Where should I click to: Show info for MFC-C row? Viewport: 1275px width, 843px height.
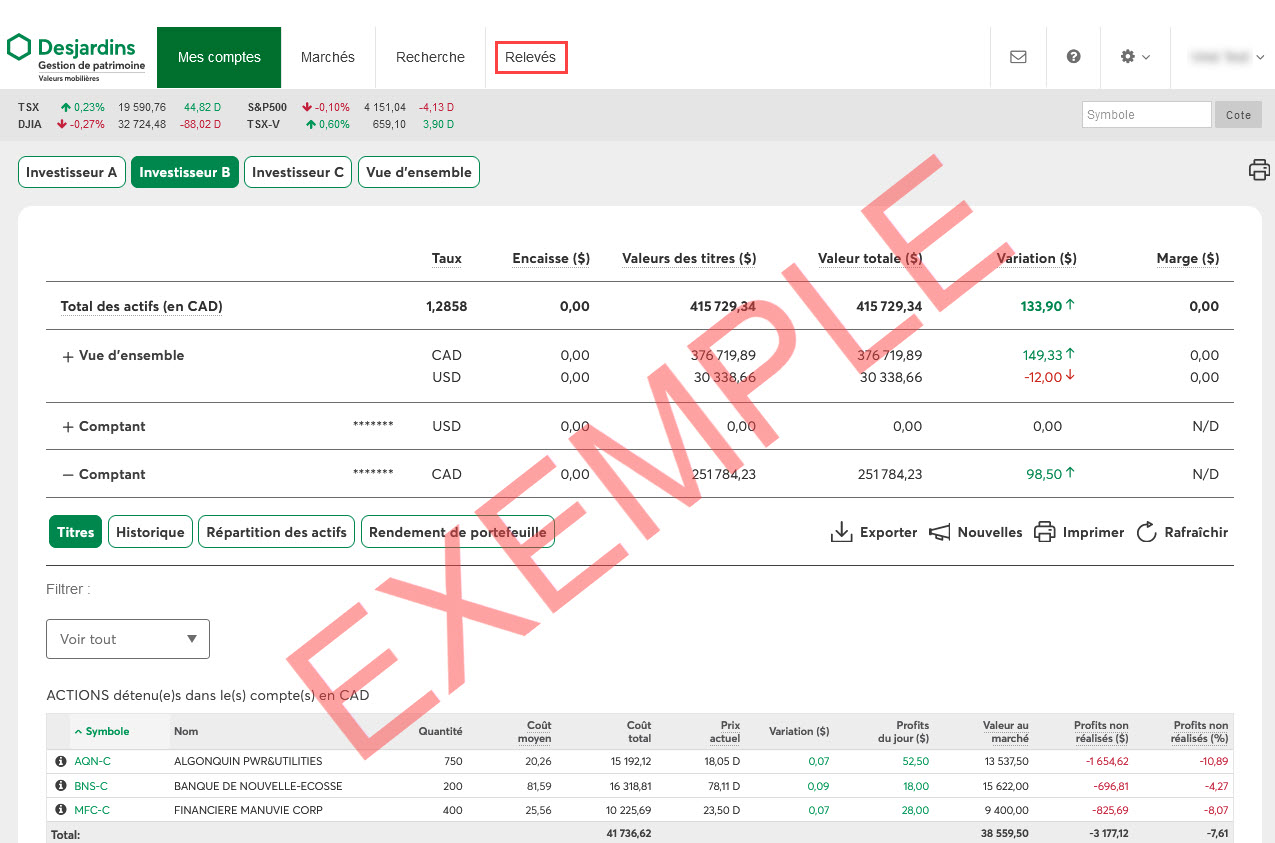60,810
